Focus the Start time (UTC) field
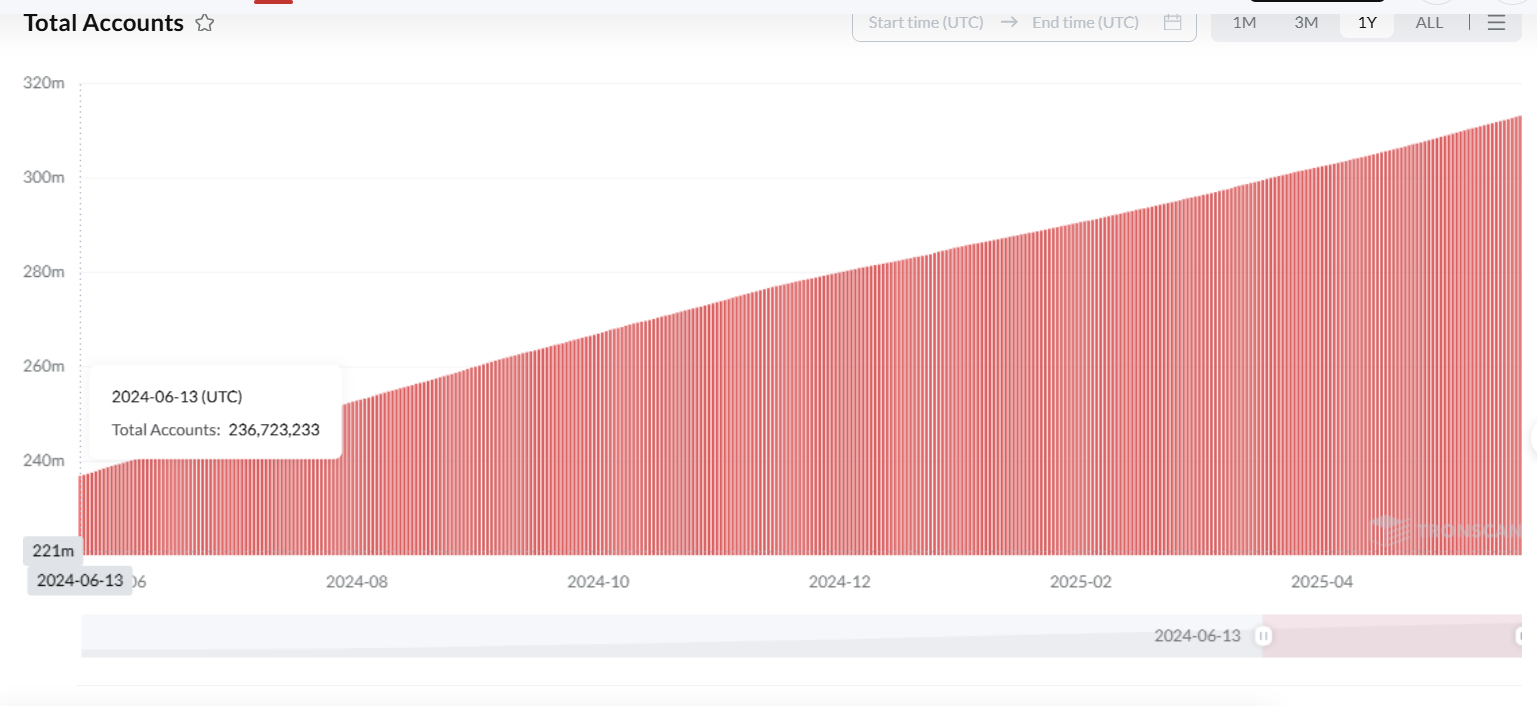The height and width of the screenshot is (706, 1537). (925, 22)
